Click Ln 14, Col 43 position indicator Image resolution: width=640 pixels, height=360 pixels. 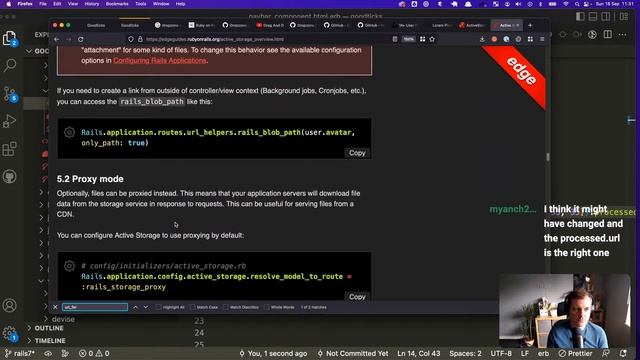coord(419,353)
